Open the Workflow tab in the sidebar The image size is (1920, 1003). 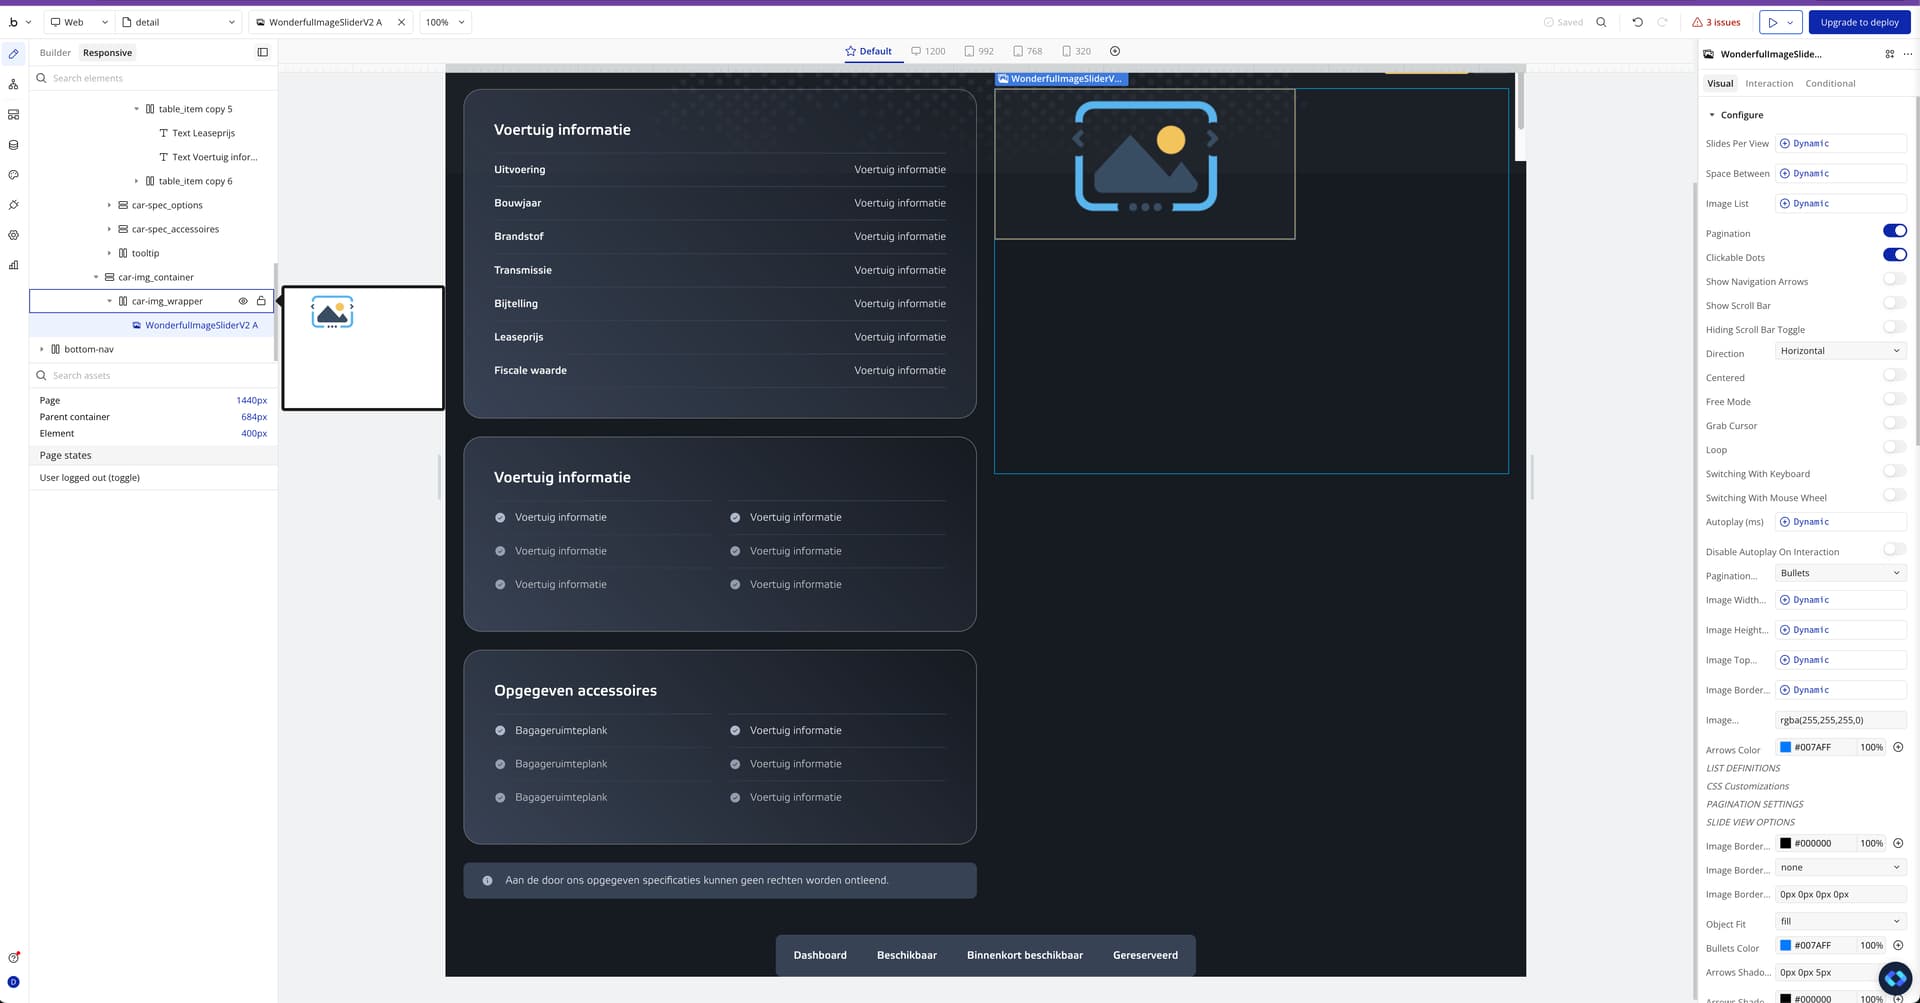pyautogui.click(x=13, y=85)
